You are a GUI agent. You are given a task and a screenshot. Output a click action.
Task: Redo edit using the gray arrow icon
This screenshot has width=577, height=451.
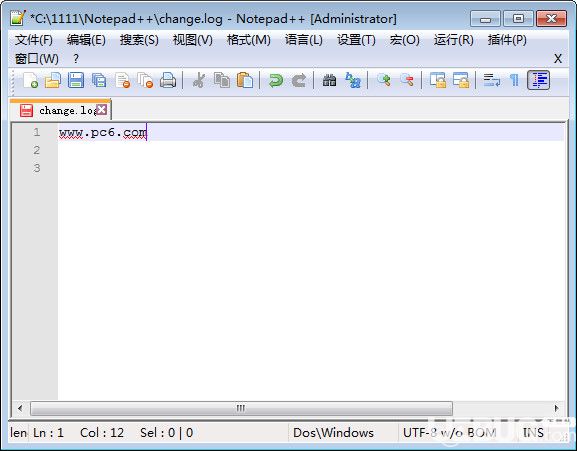click(x=299, y=80)
